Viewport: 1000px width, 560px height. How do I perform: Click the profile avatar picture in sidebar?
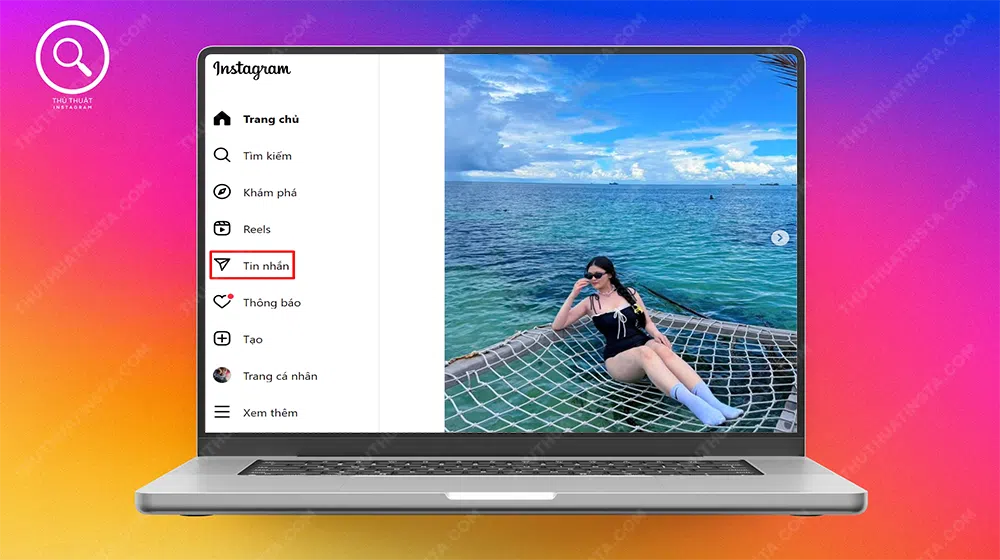222,376
